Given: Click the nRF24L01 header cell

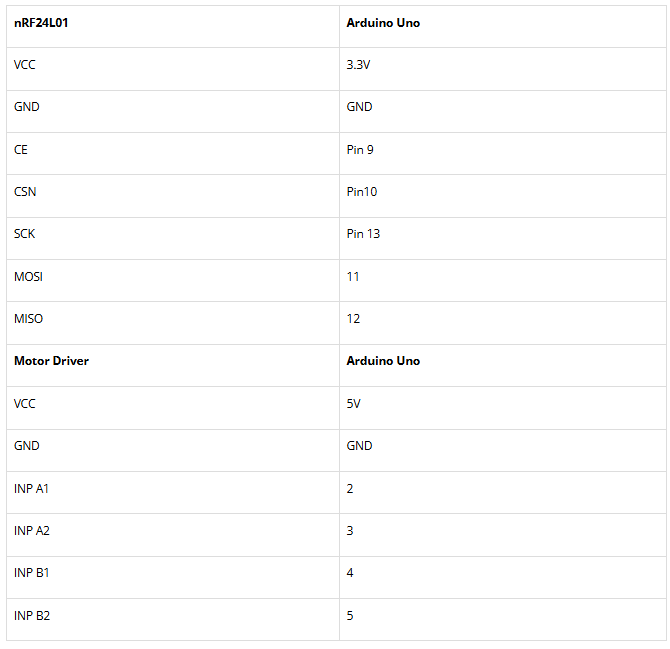Looking at the screenshot, I should click(x=41, y=22).
